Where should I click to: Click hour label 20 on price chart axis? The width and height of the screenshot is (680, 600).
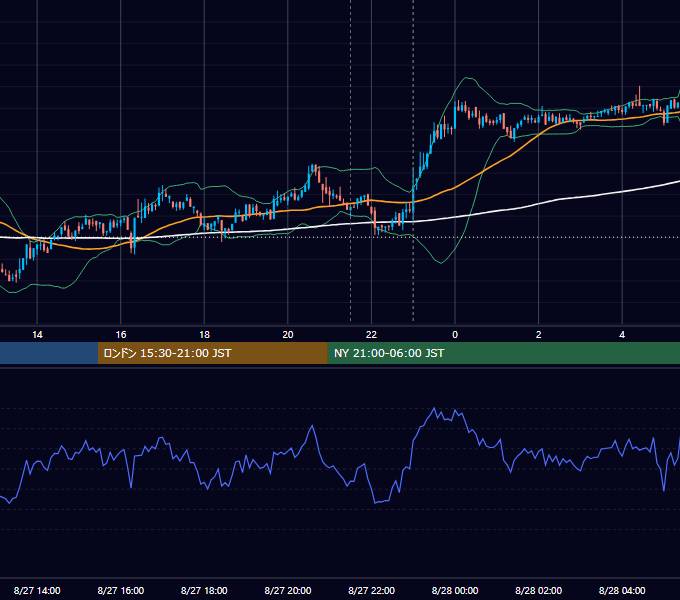(x=288, y=335)
